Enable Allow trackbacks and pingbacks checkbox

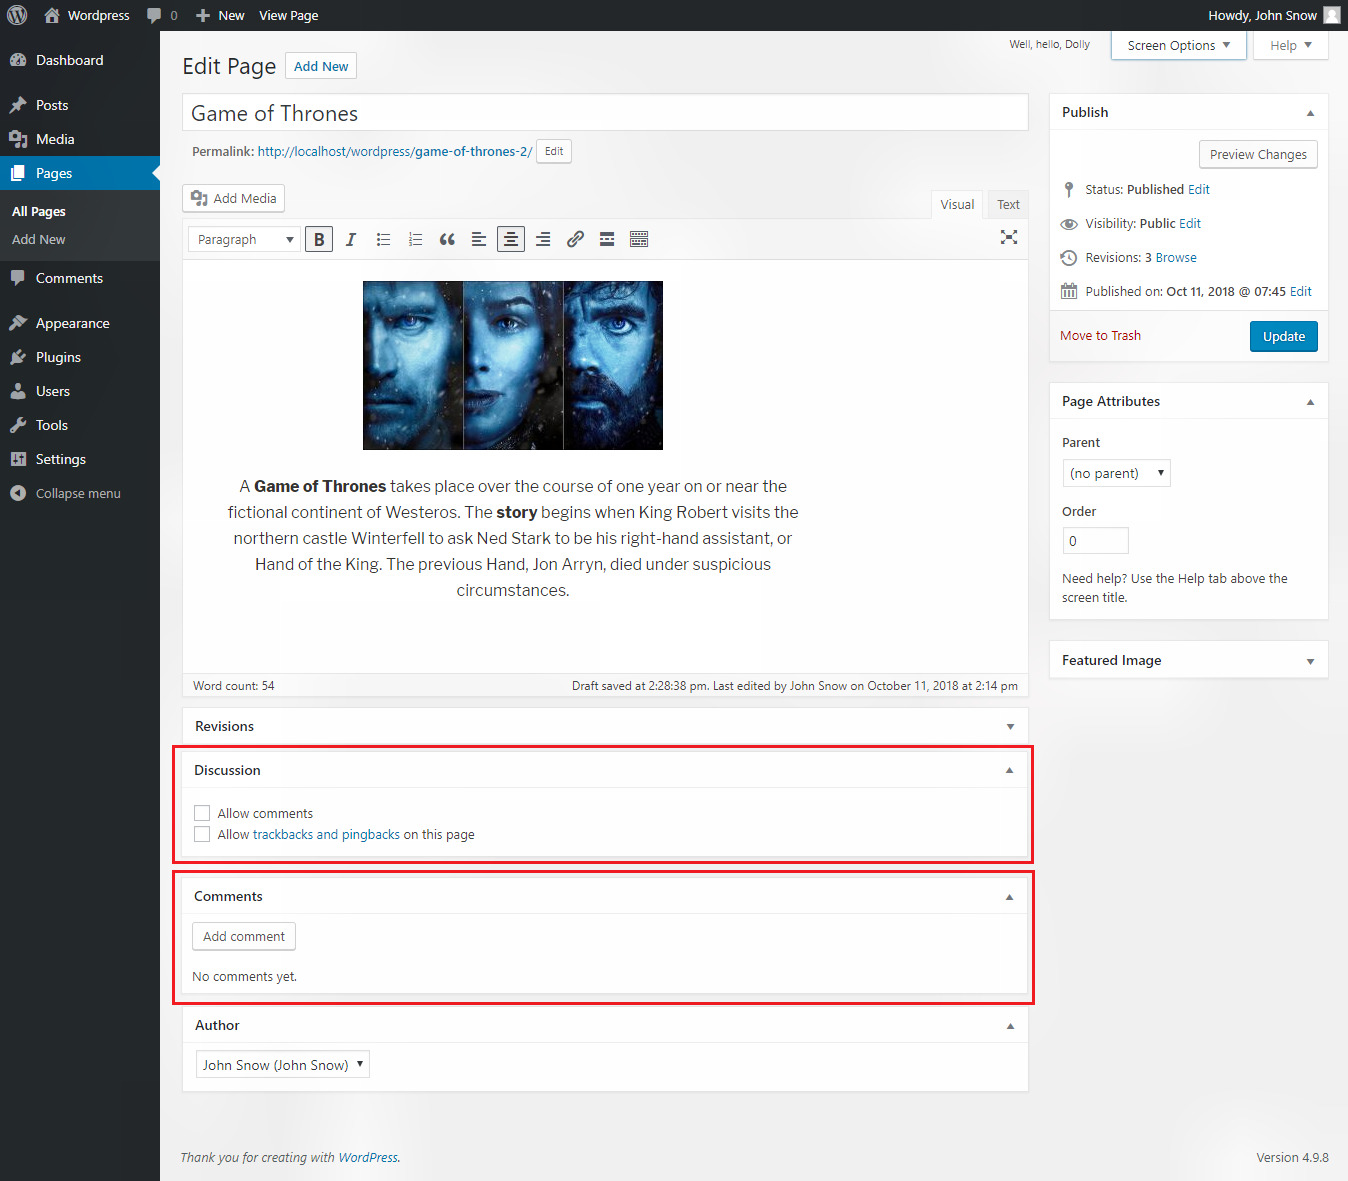coord(202,834)
